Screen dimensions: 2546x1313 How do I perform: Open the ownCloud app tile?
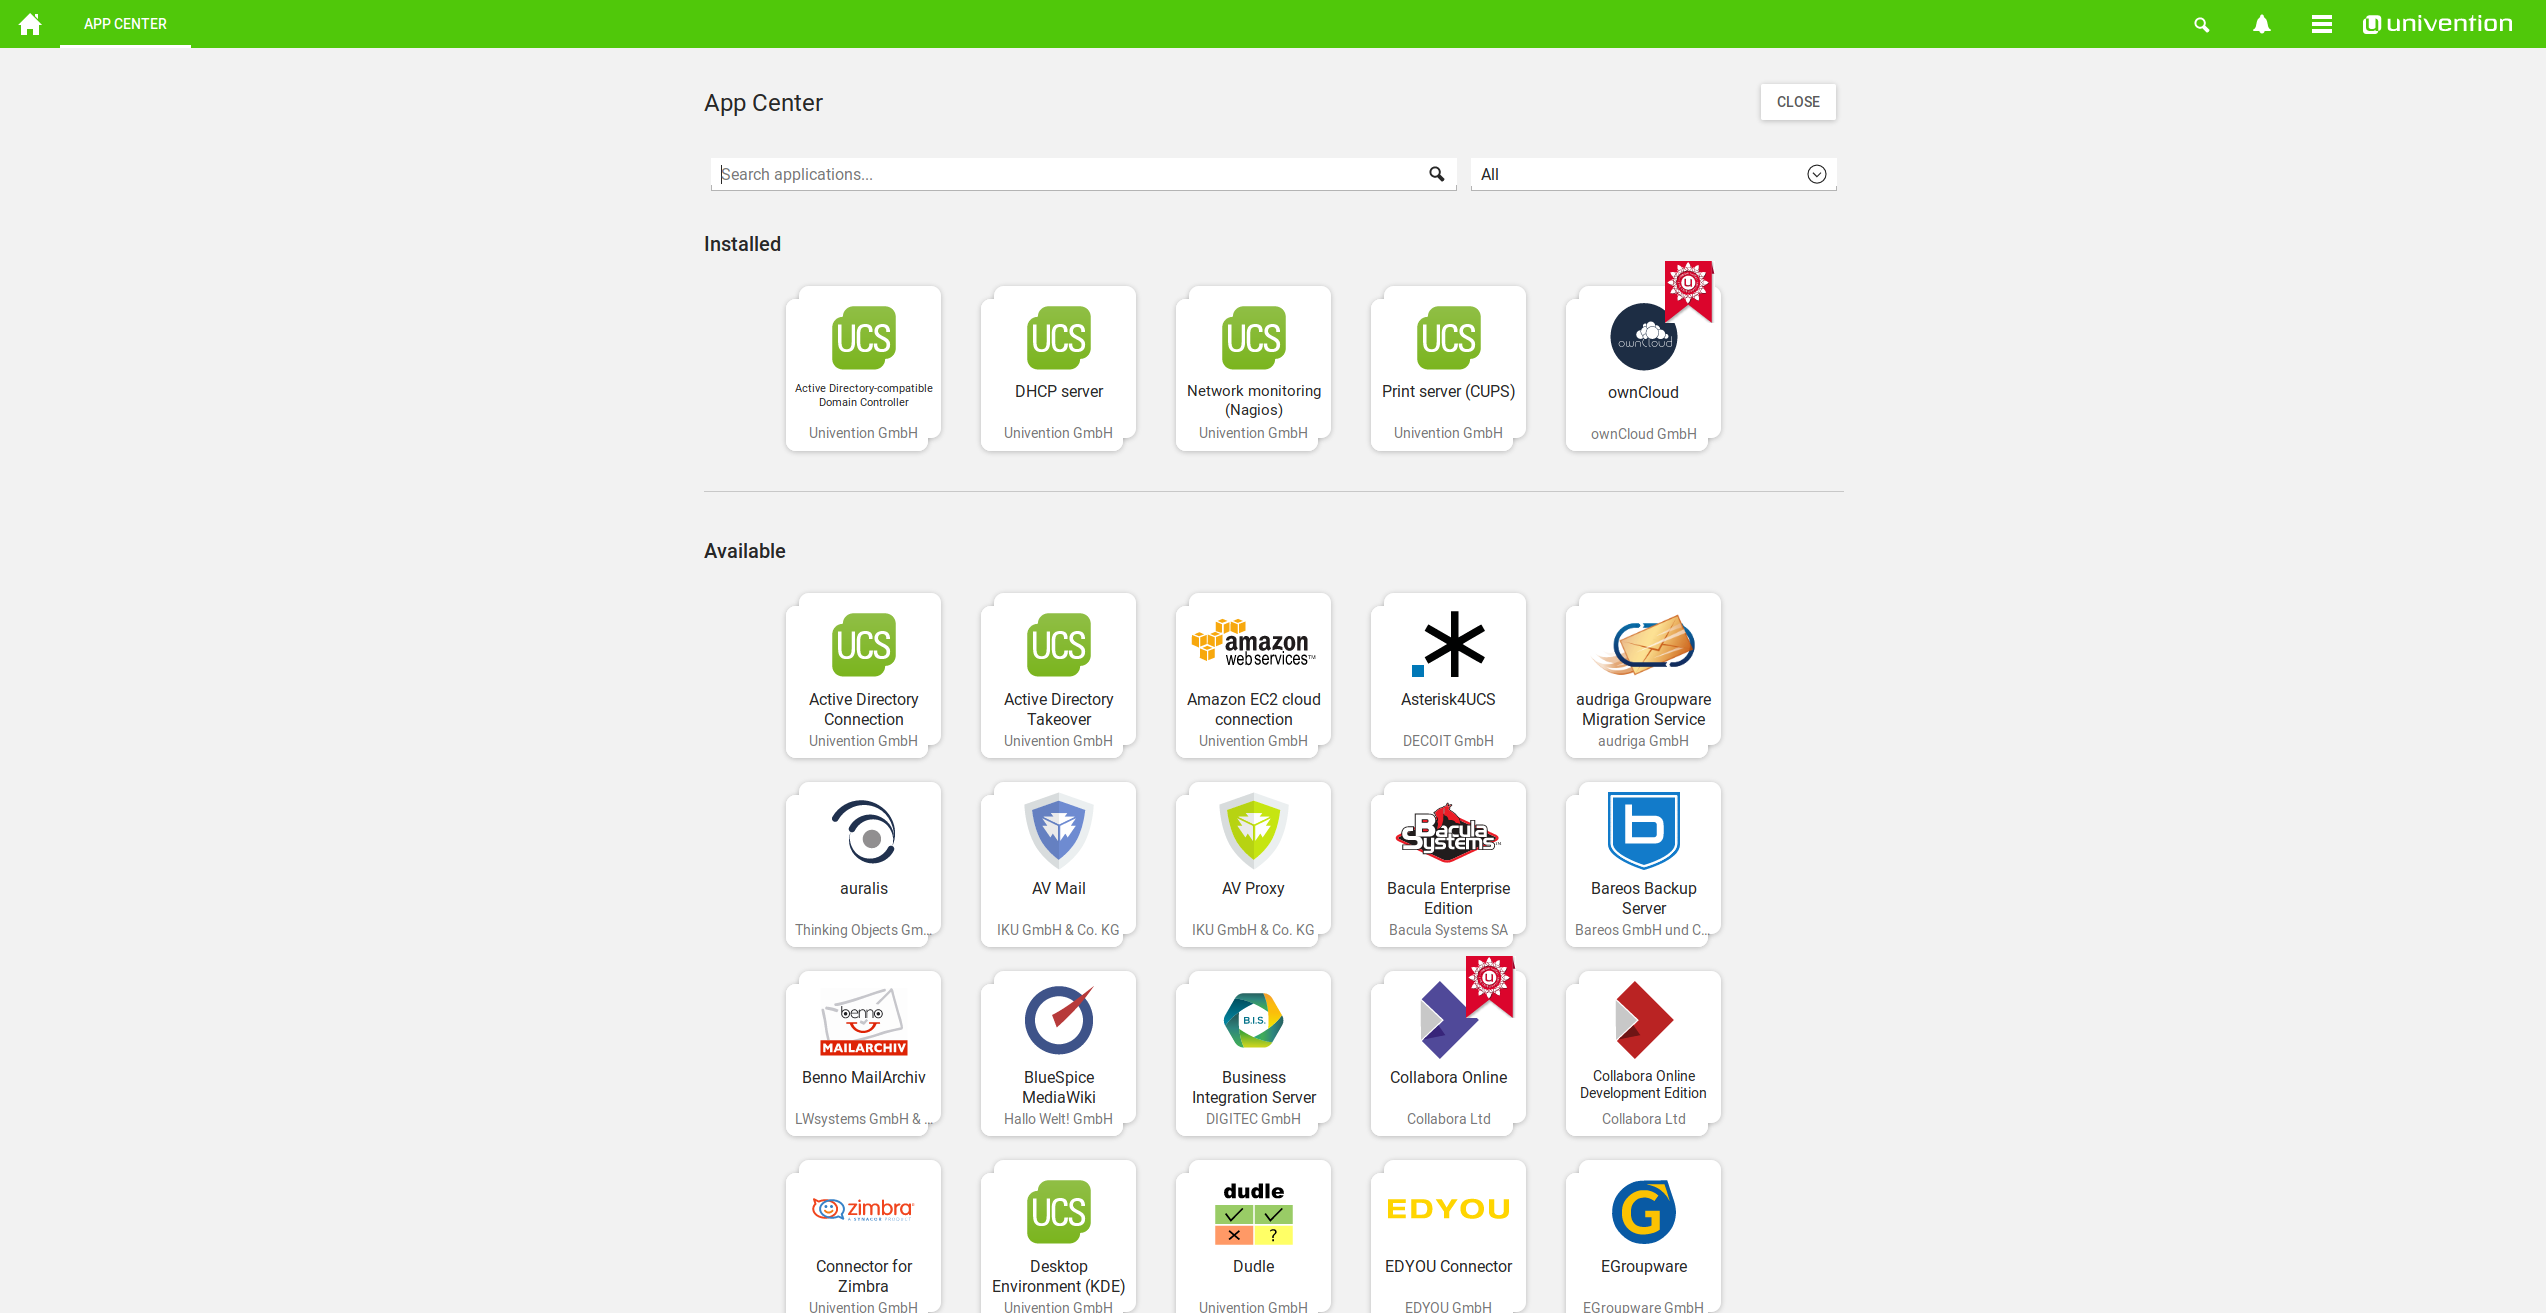[1642, 367]
